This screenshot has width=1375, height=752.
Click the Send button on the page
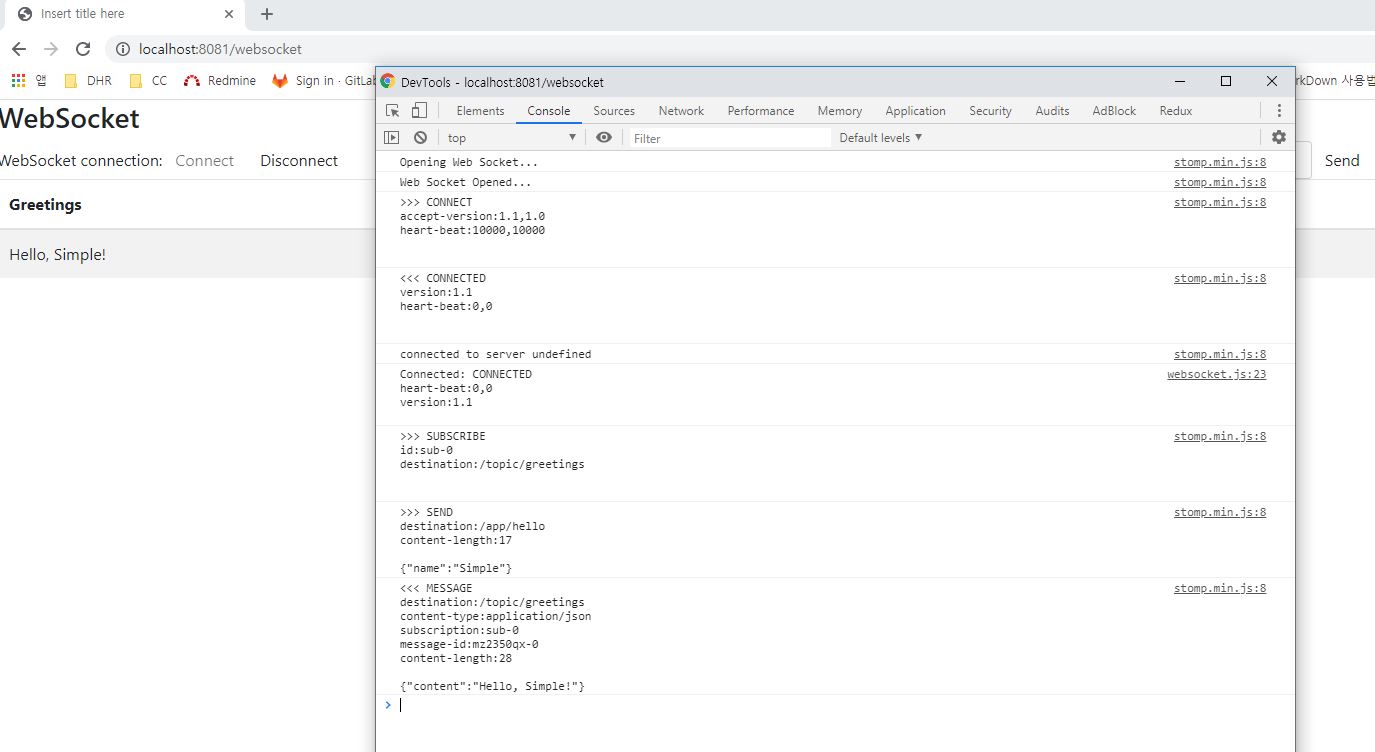point(1342,161)
